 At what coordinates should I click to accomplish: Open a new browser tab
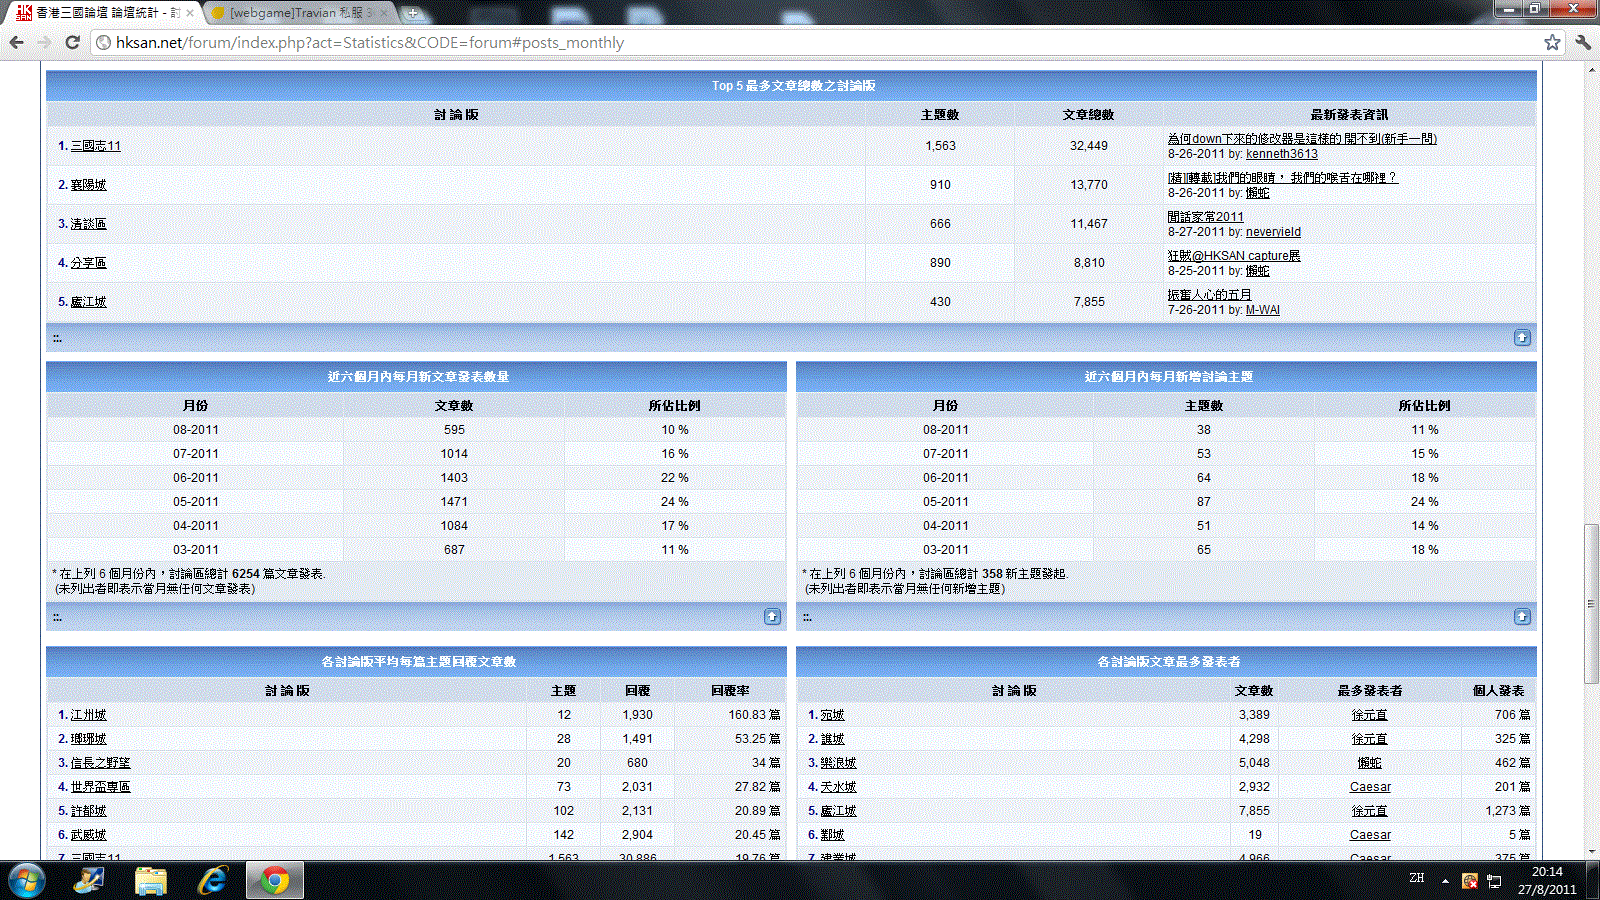coord(412,13)
